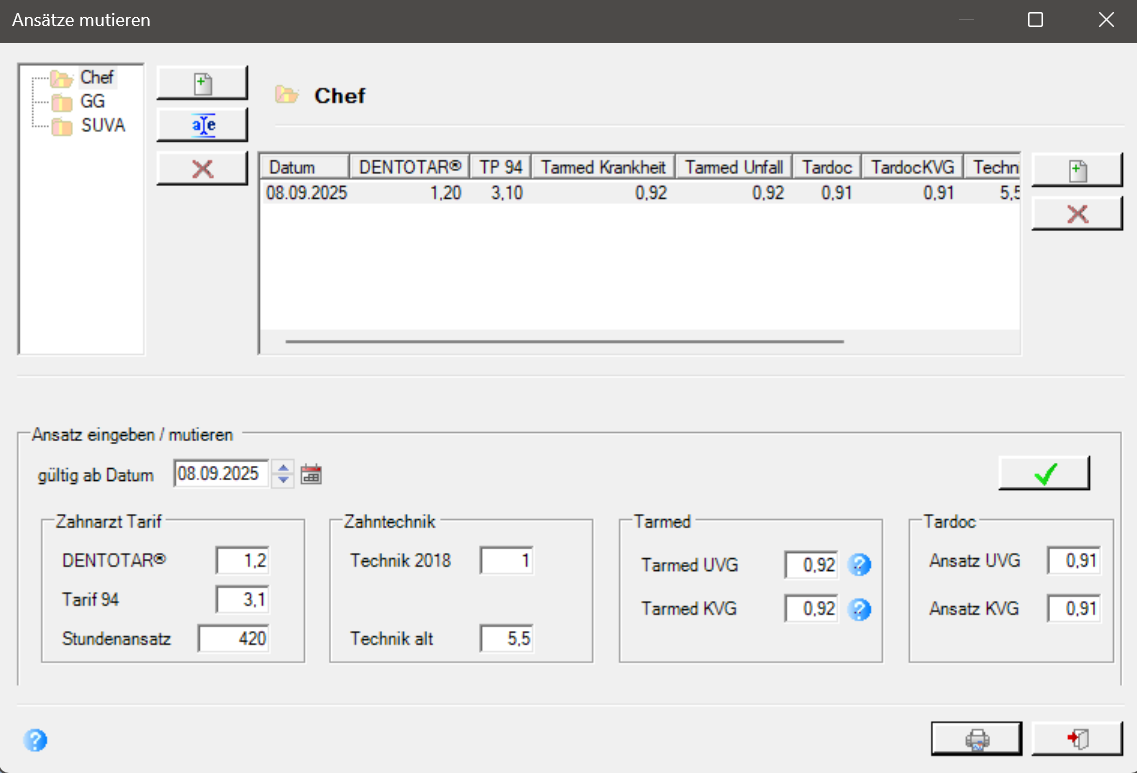The width and height of the screenshot is (1137, 773).
Task: Delete the selected group with the red X
Action: (202, 169)
